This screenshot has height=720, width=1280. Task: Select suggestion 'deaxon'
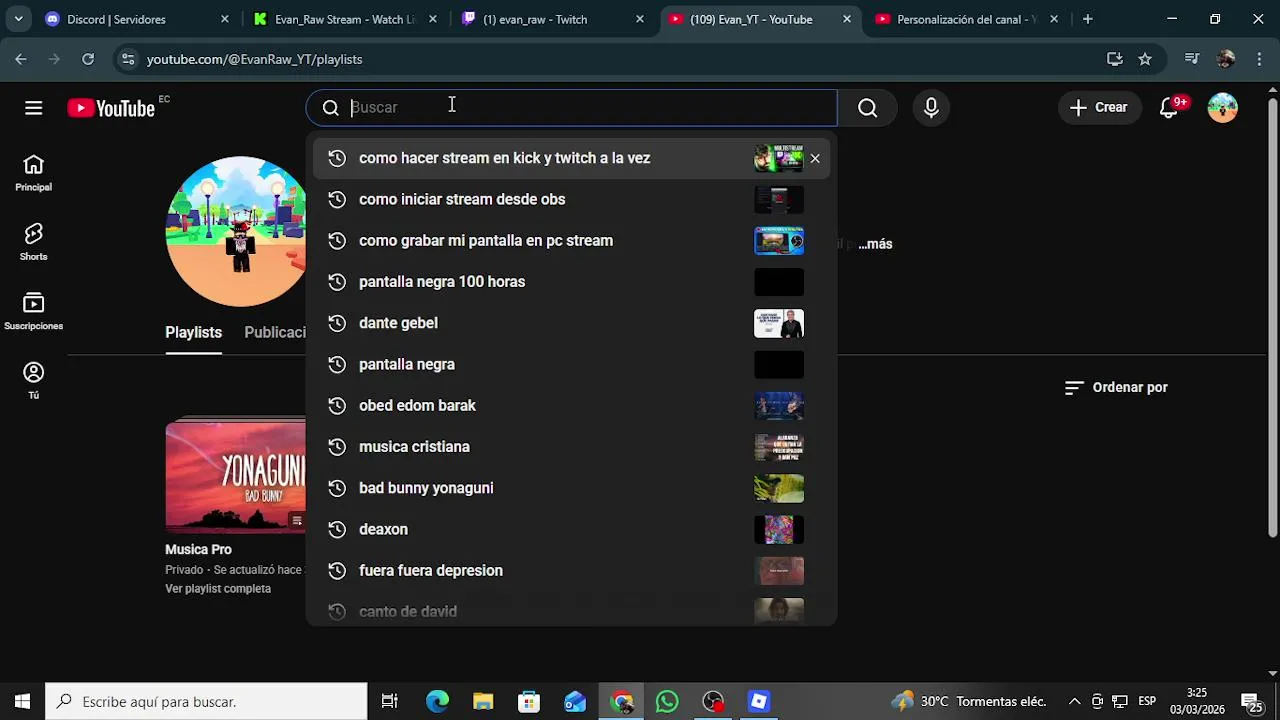[x=571, y=529]
